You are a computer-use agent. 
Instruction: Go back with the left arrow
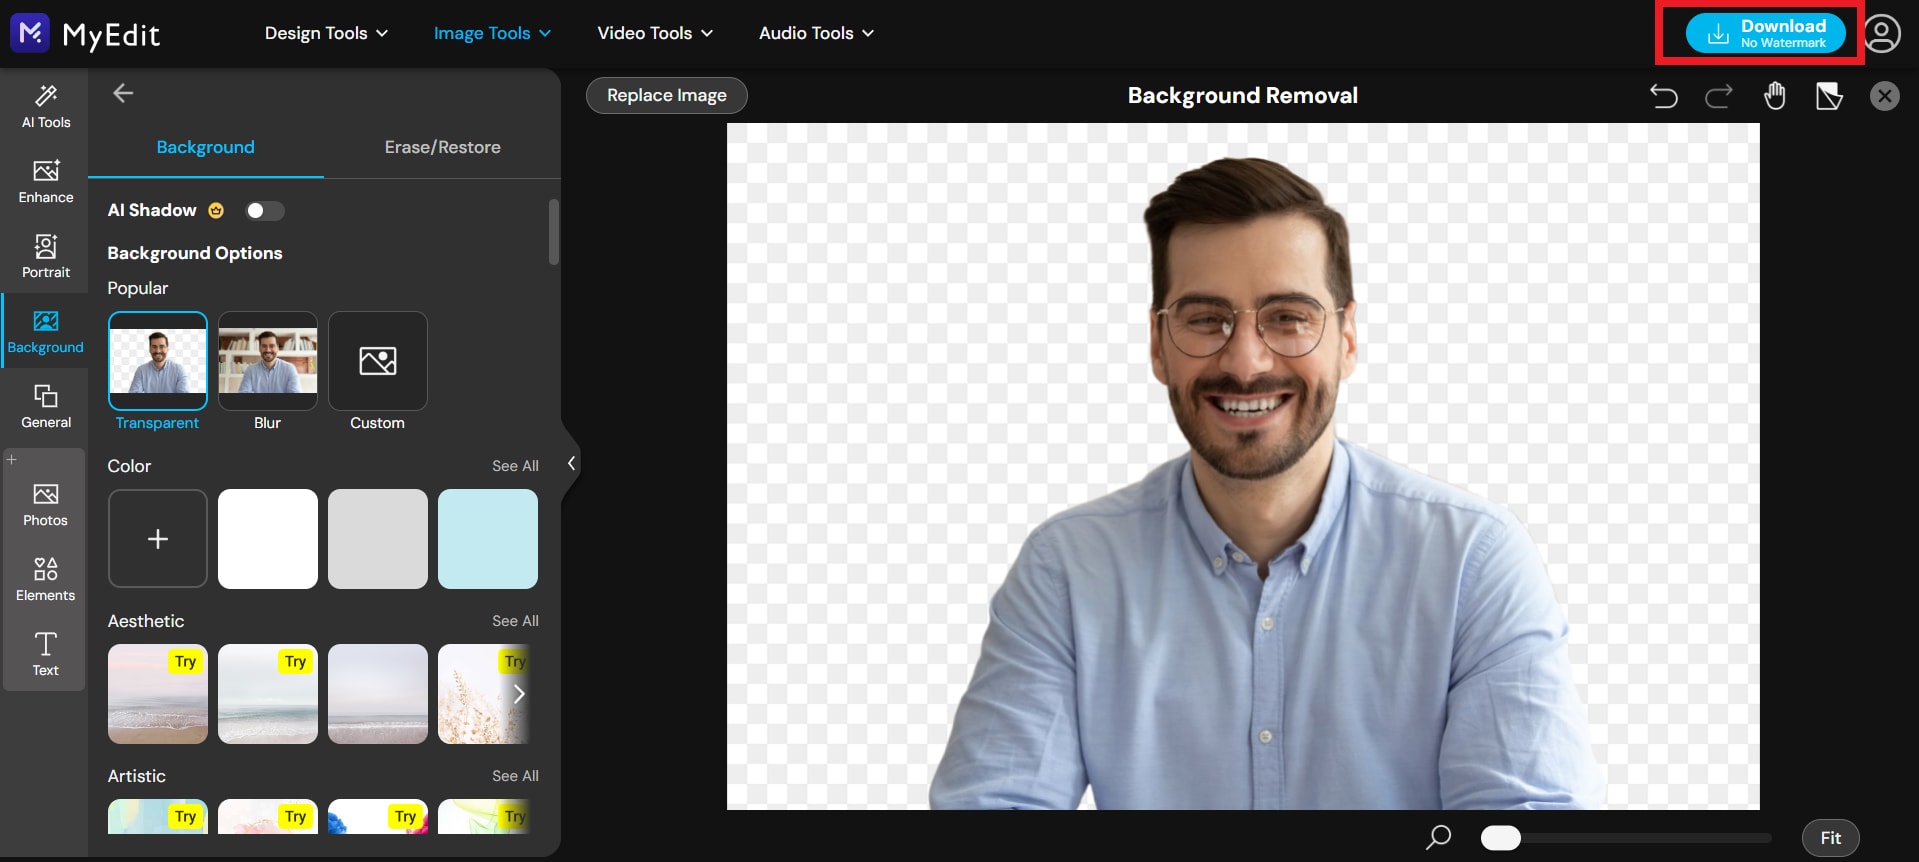123,93
